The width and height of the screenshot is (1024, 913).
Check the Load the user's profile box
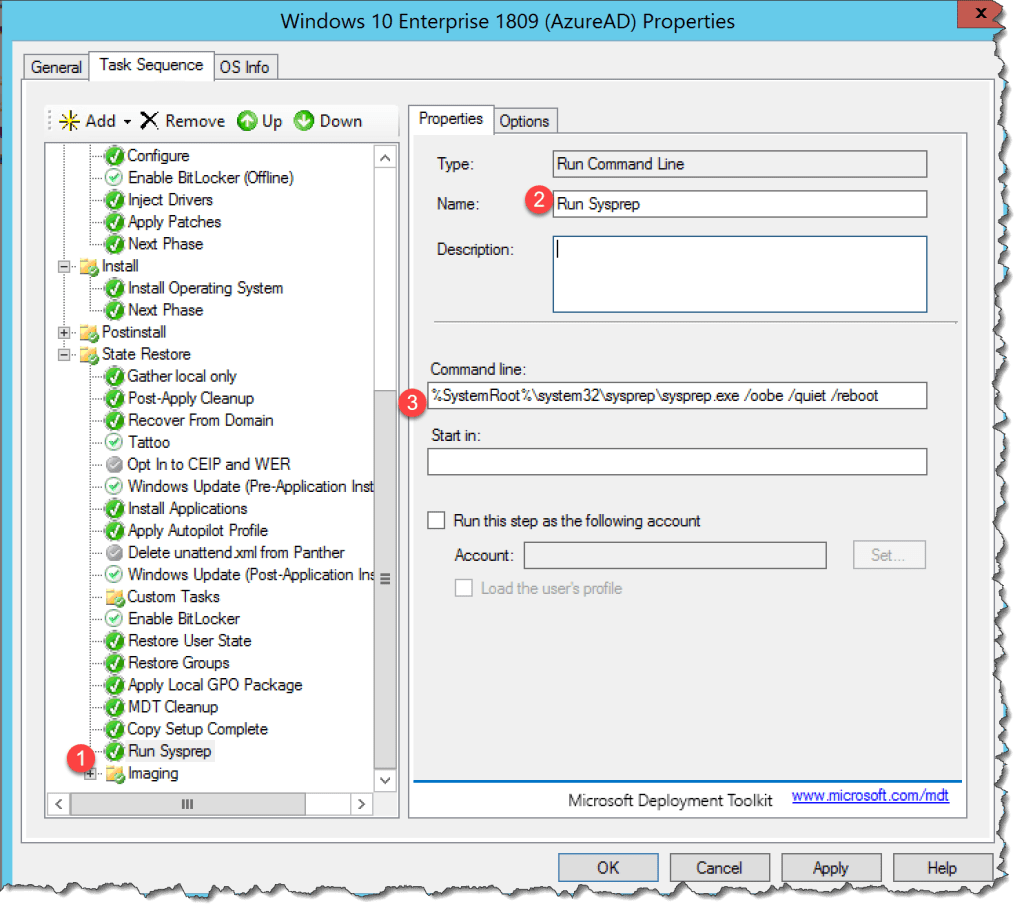462,588
